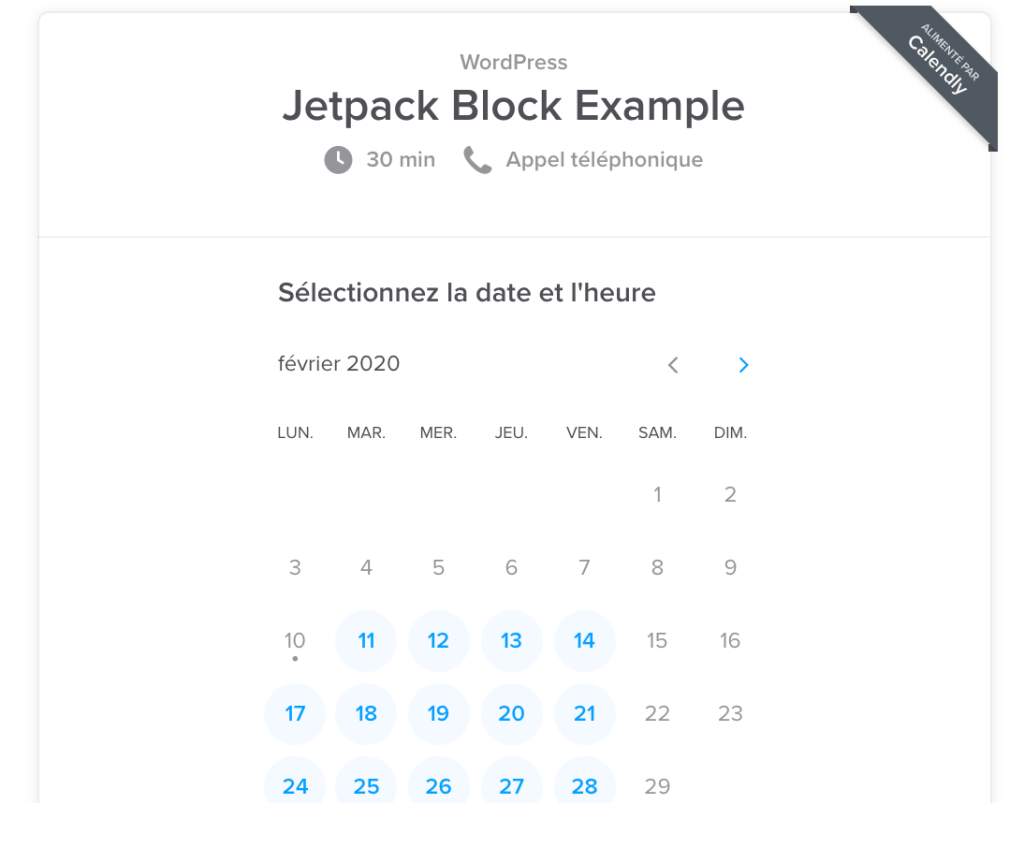
Task: Choose February 19 as the date
Action: [x=439, y=714]
